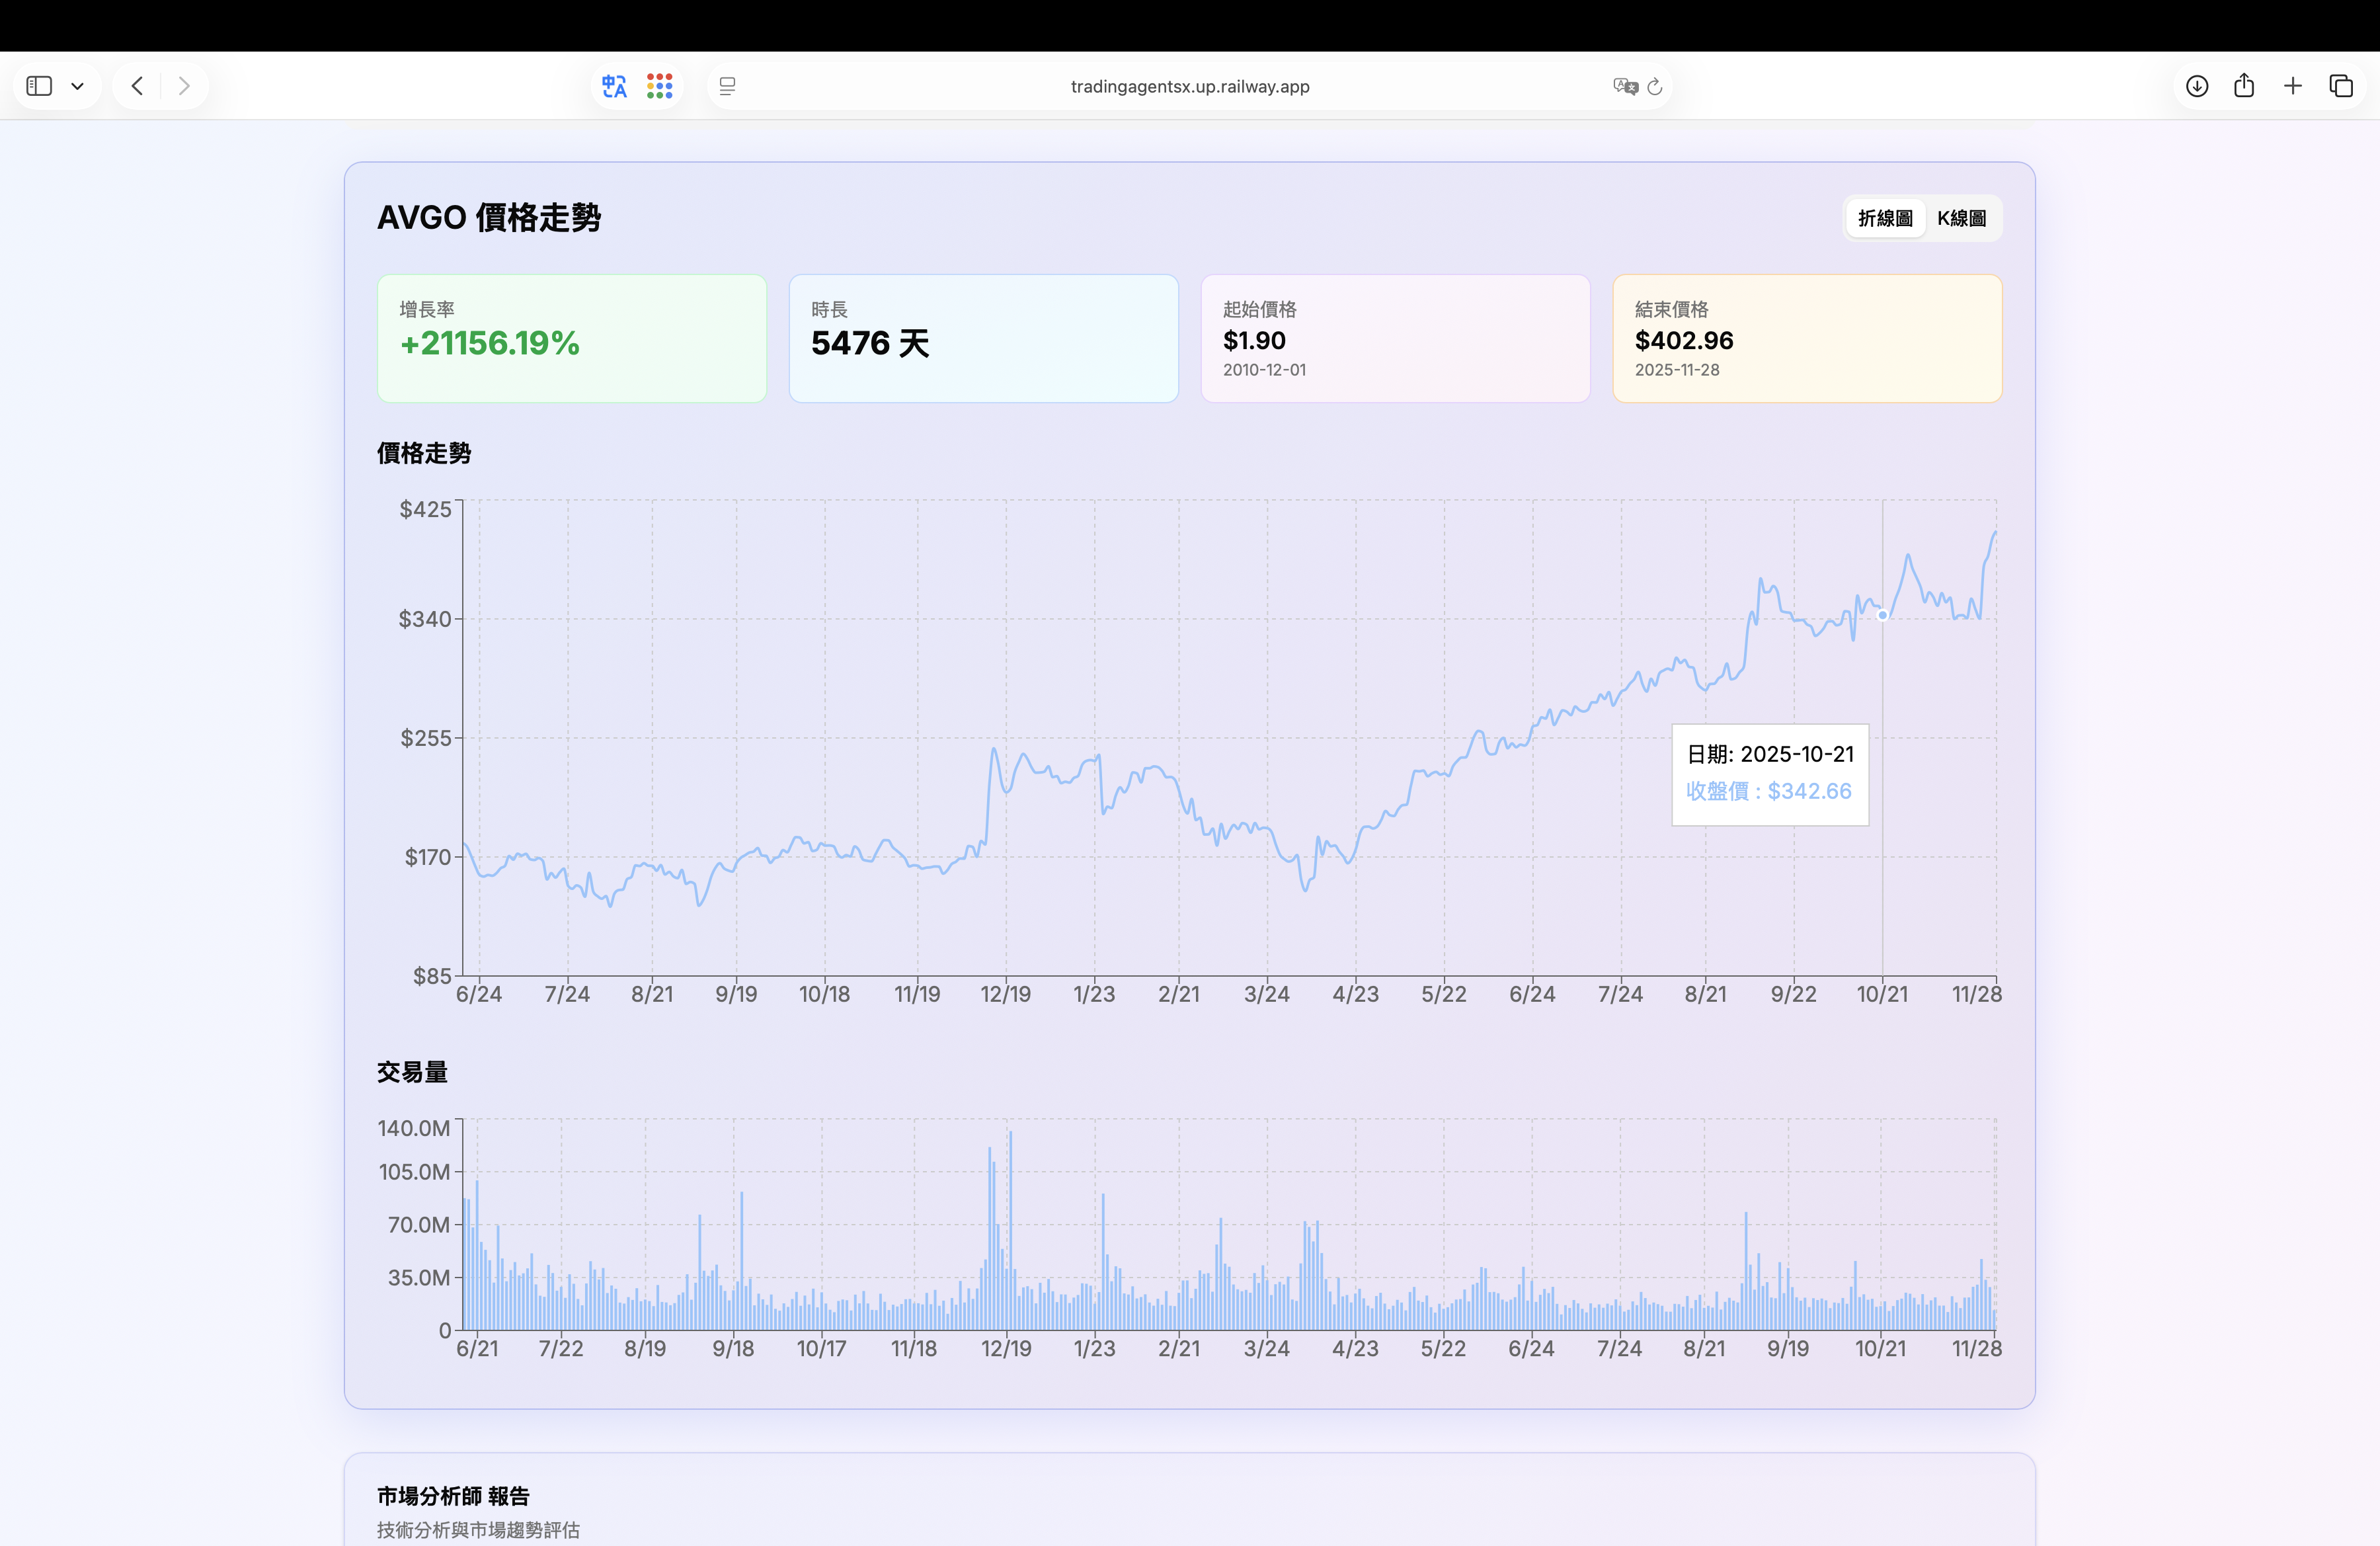Image resolution: width=2380 pixels, height=1546 pixels.
Task: Click the start date 2010-12-01
Action: point(1264,370)
